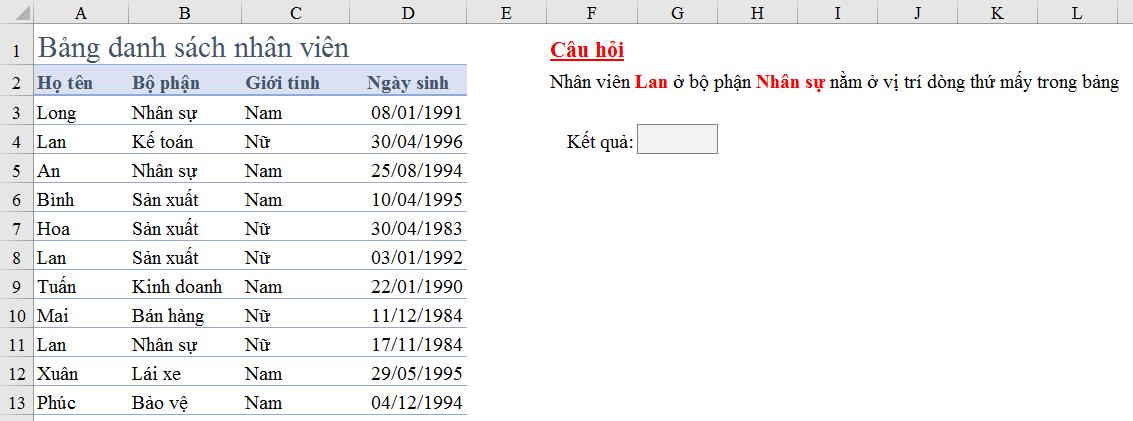The image size is (1133, 421).
Task: Select the birthdate cell 08/01/1991
Action: (x=416, y=113)
